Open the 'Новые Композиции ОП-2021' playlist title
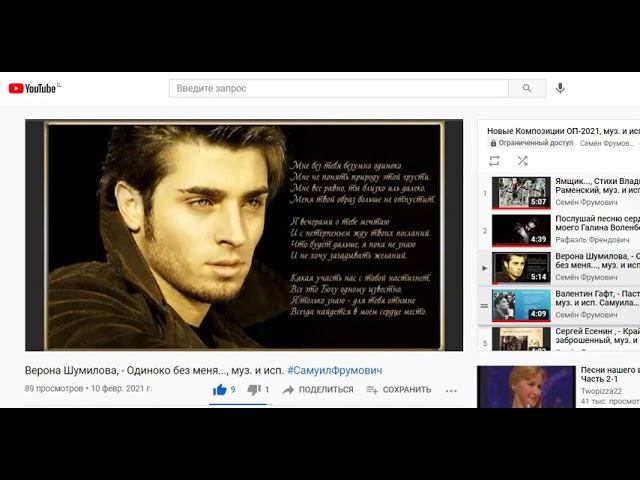 click(563, 131)
